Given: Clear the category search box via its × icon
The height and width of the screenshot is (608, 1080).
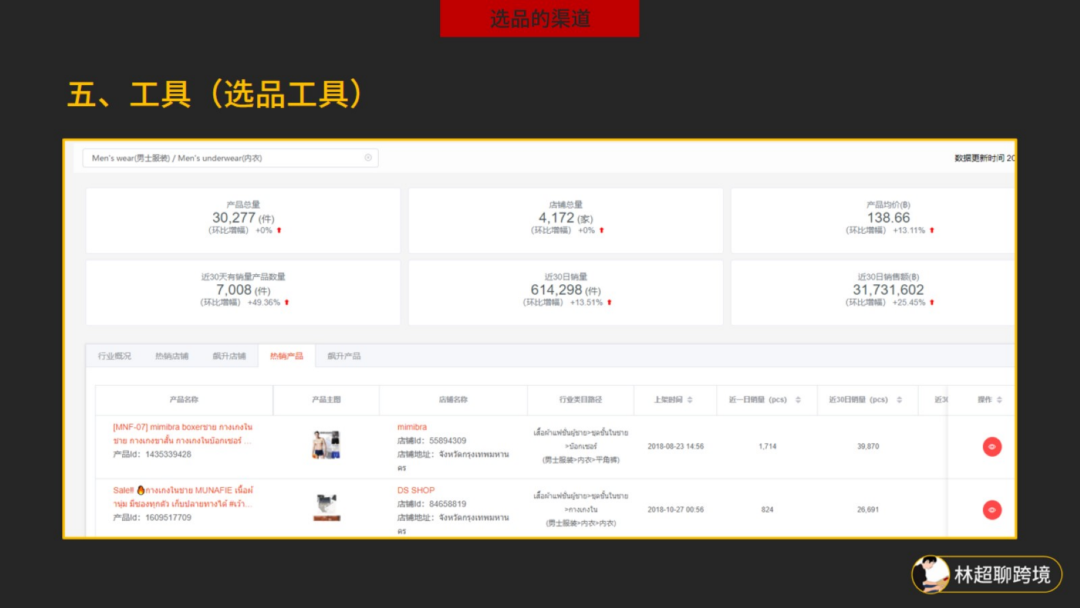Looking at the screenshot, I should tap(370, 157).
